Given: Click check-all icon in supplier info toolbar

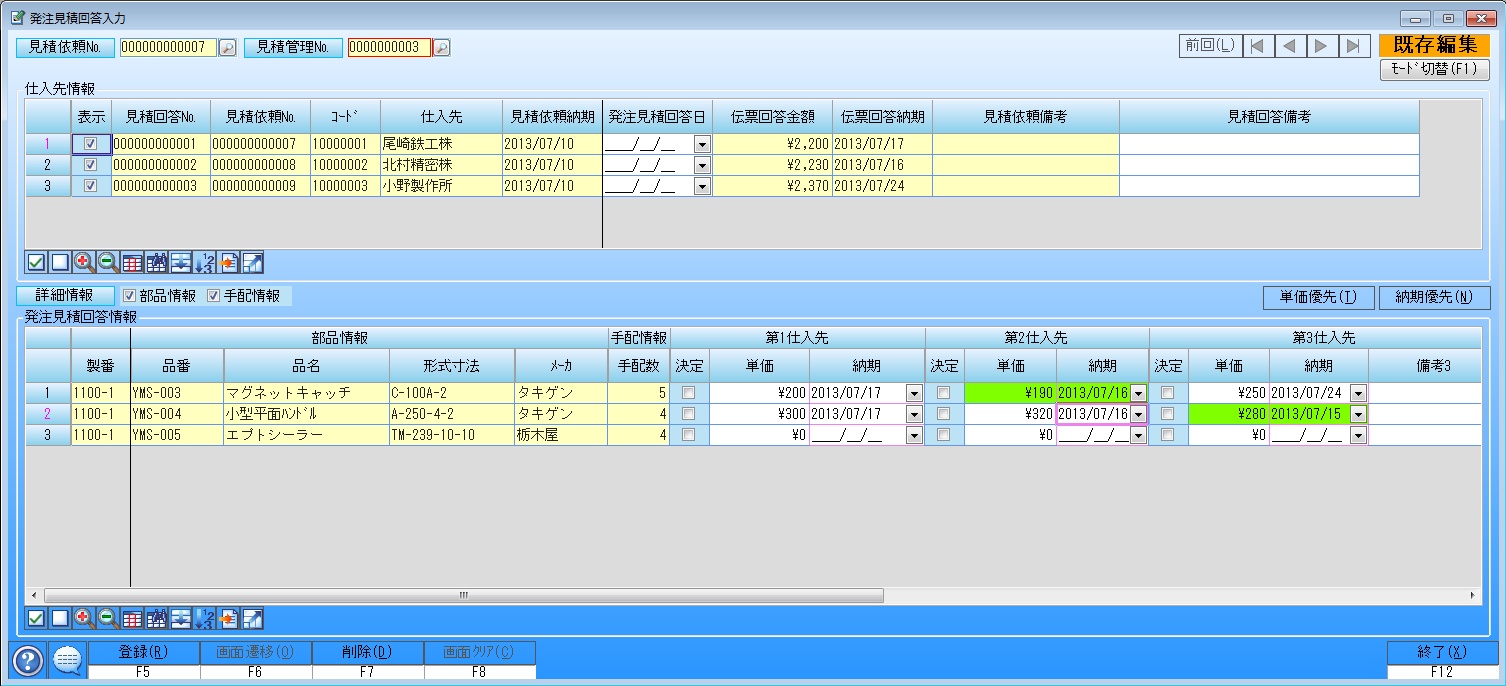Looking at the screenshot, I should 36,263.
